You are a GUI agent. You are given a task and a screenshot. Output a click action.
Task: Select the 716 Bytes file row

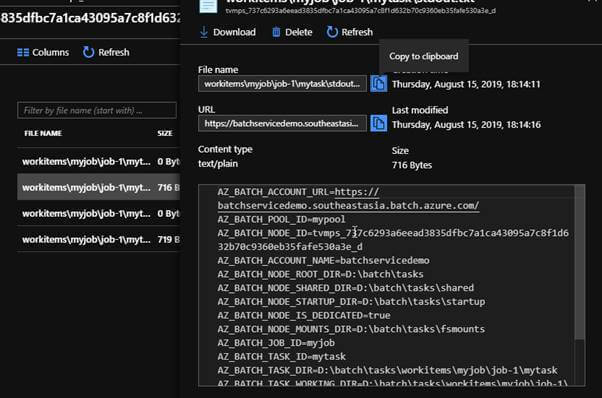point(98,187)
